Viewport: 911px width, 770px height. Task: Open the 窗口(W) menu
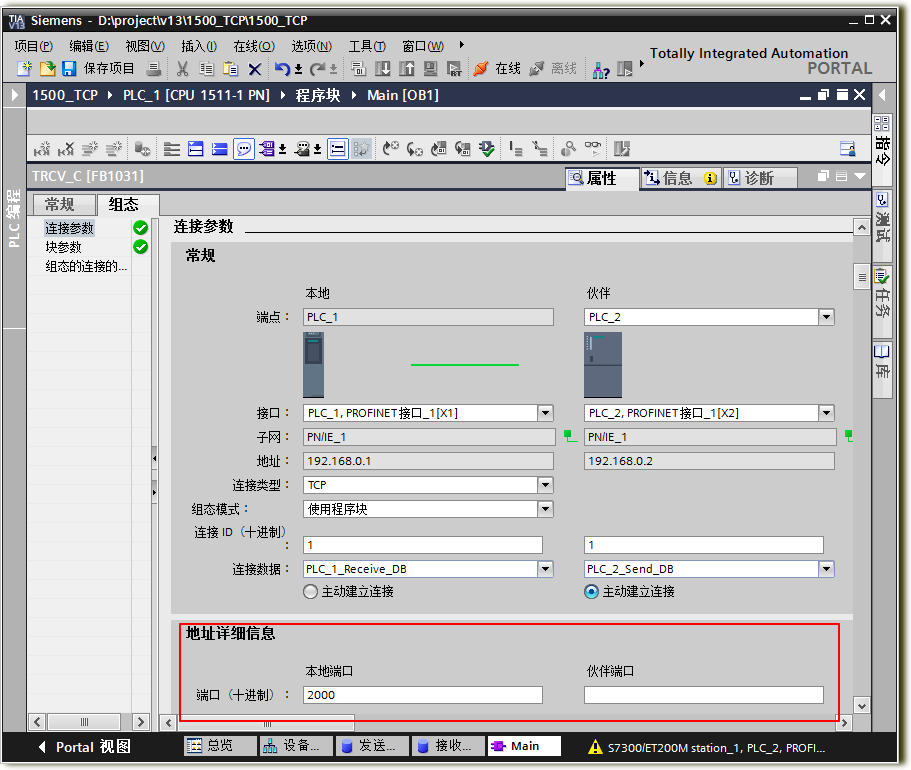[424, 45]
